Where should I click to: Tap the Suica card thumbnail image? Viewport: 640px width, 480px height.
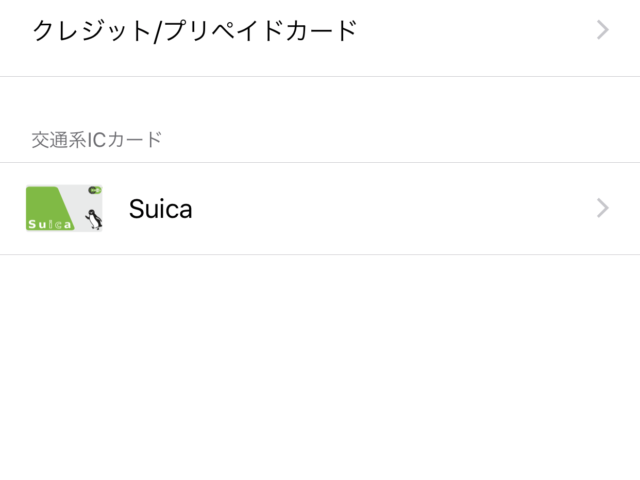[x=64, y=208]
